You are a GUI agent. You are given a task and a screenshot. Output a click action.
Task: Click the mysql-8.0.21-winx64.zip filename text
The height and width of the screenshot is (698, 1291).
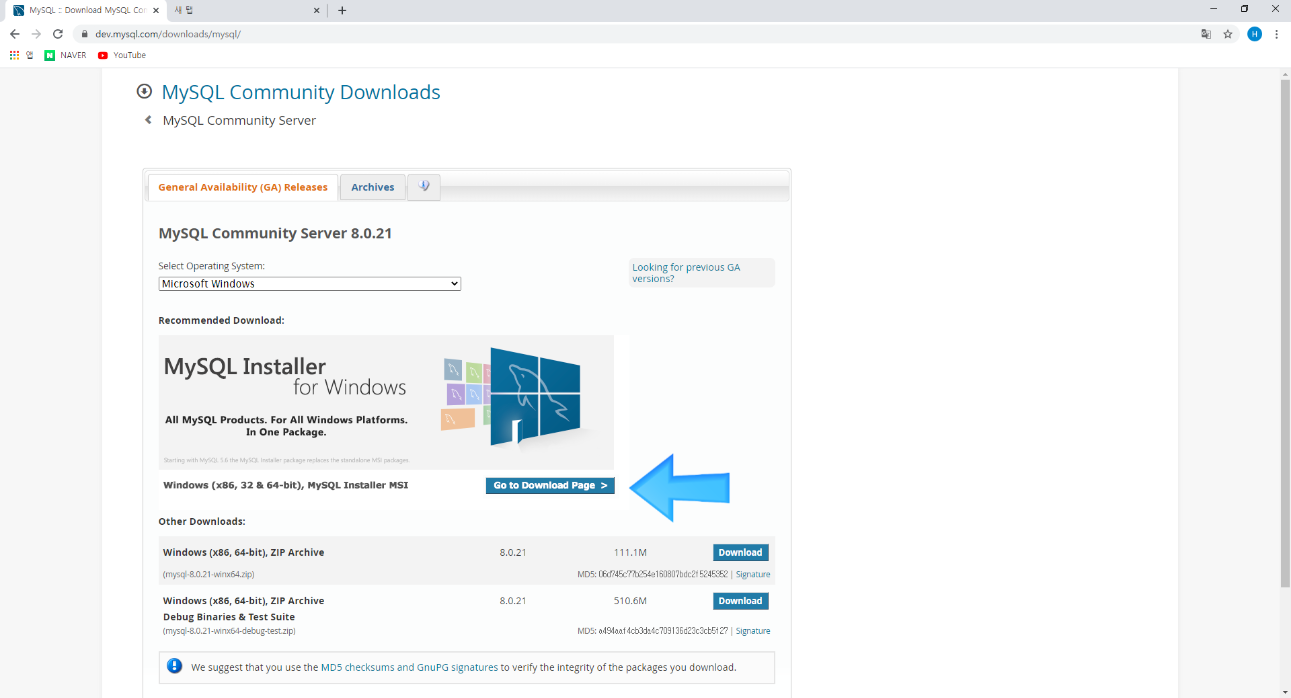209,574
